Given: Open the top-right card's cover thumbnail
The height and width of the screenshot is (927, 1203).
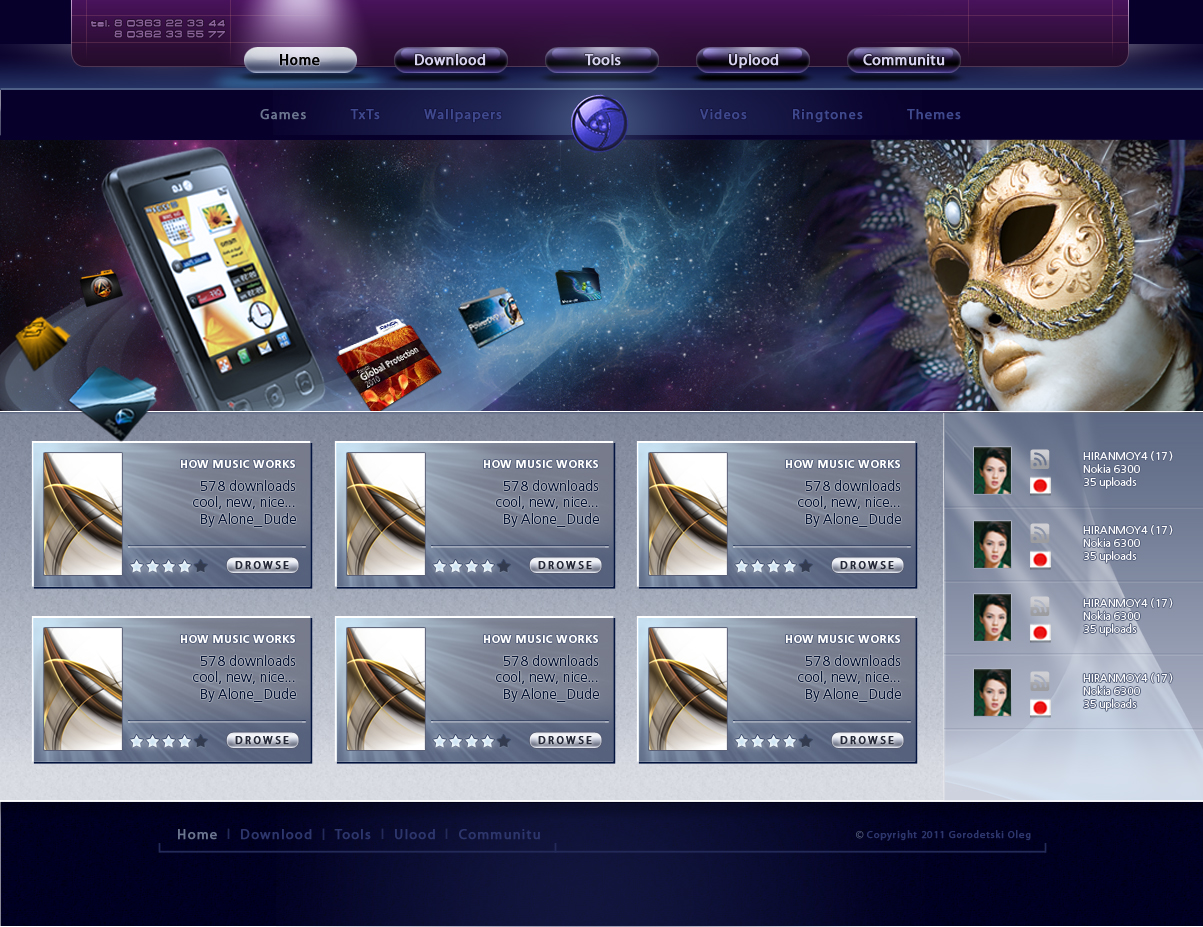Looking at the screenshot, I should 688,514.
